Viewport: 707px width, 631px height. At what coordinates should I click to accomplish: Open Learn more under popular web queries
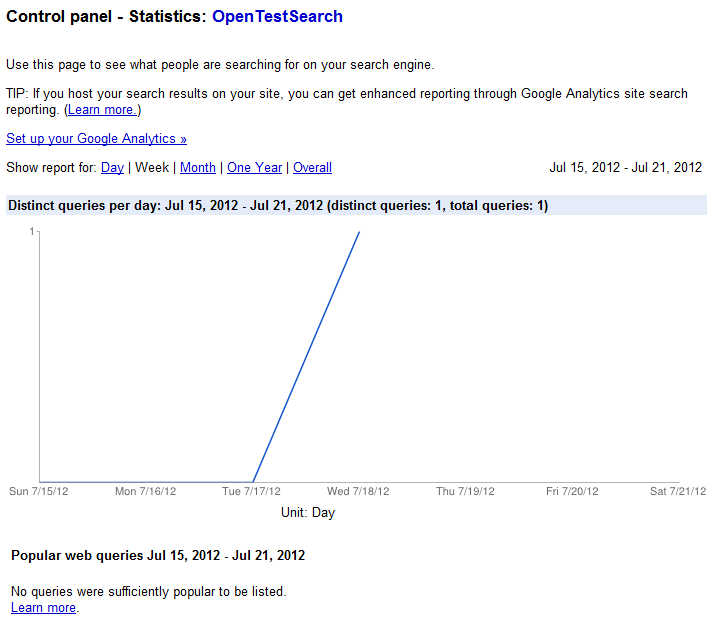tap(43, 608)
